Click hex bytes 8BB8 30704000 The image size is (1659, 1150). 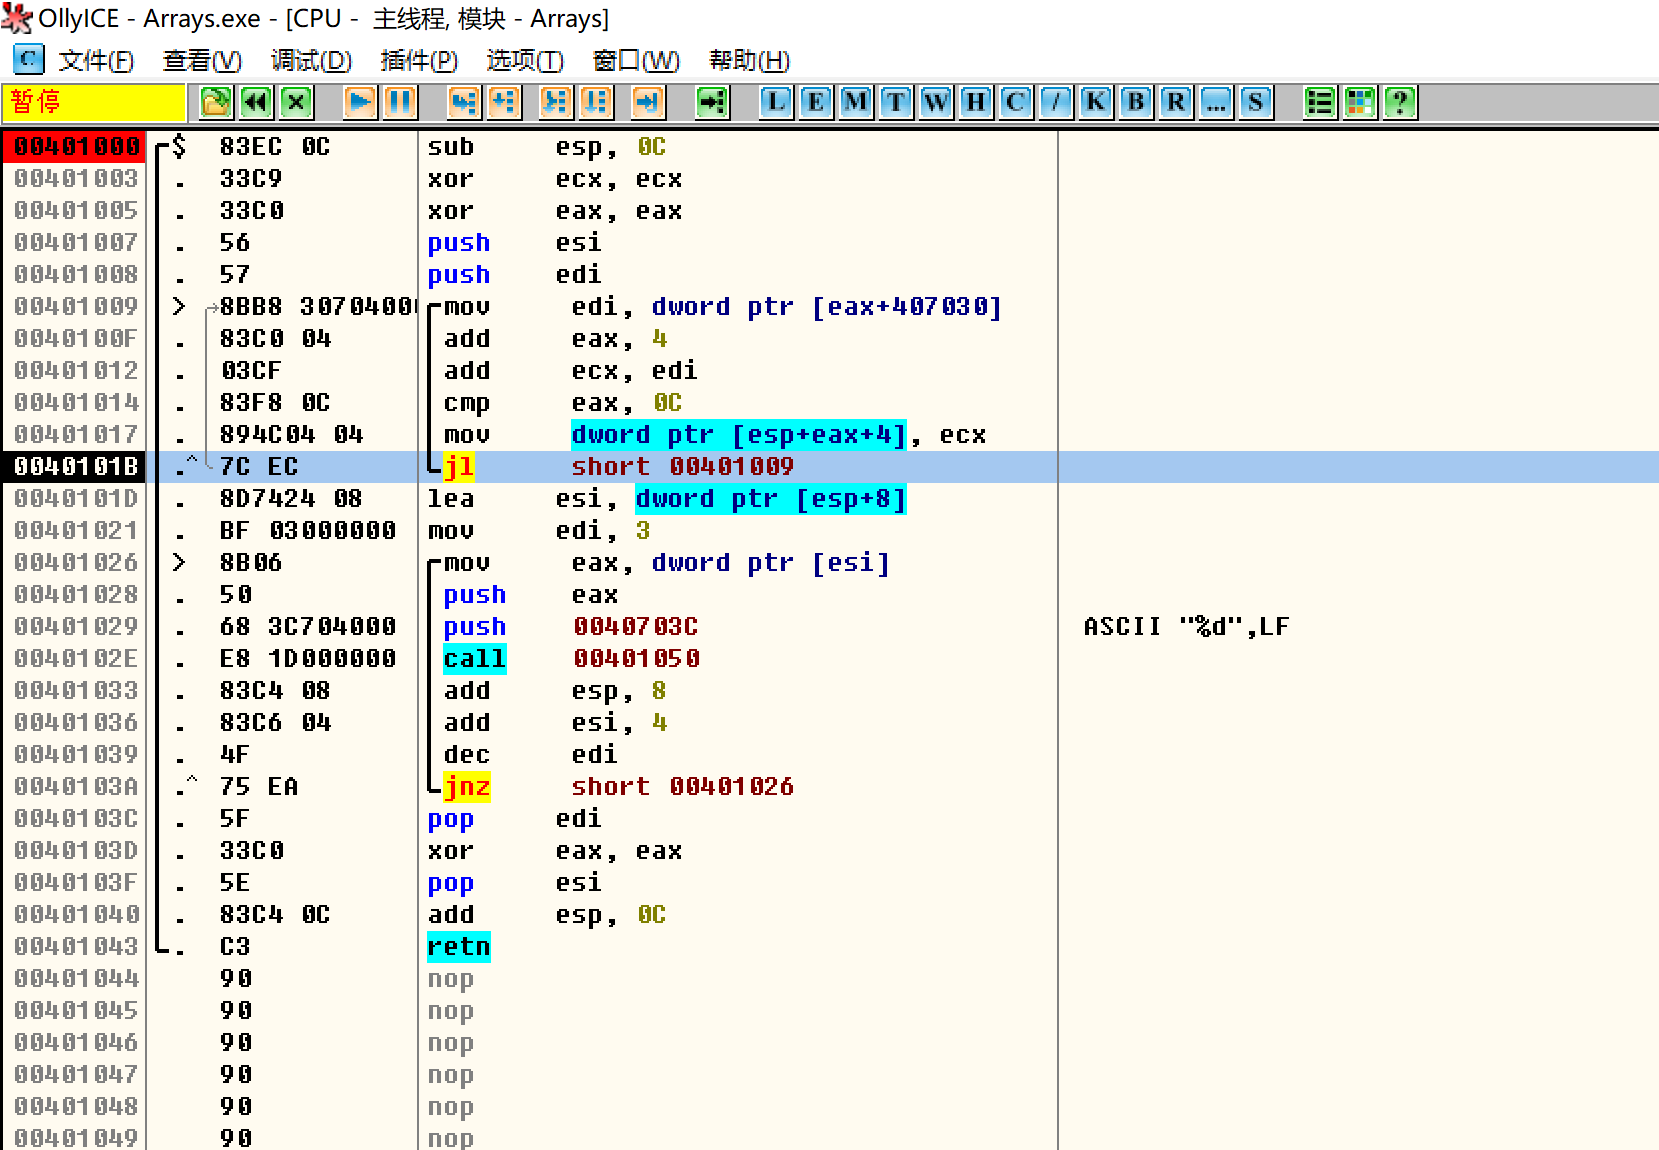[x=318, y=307]
